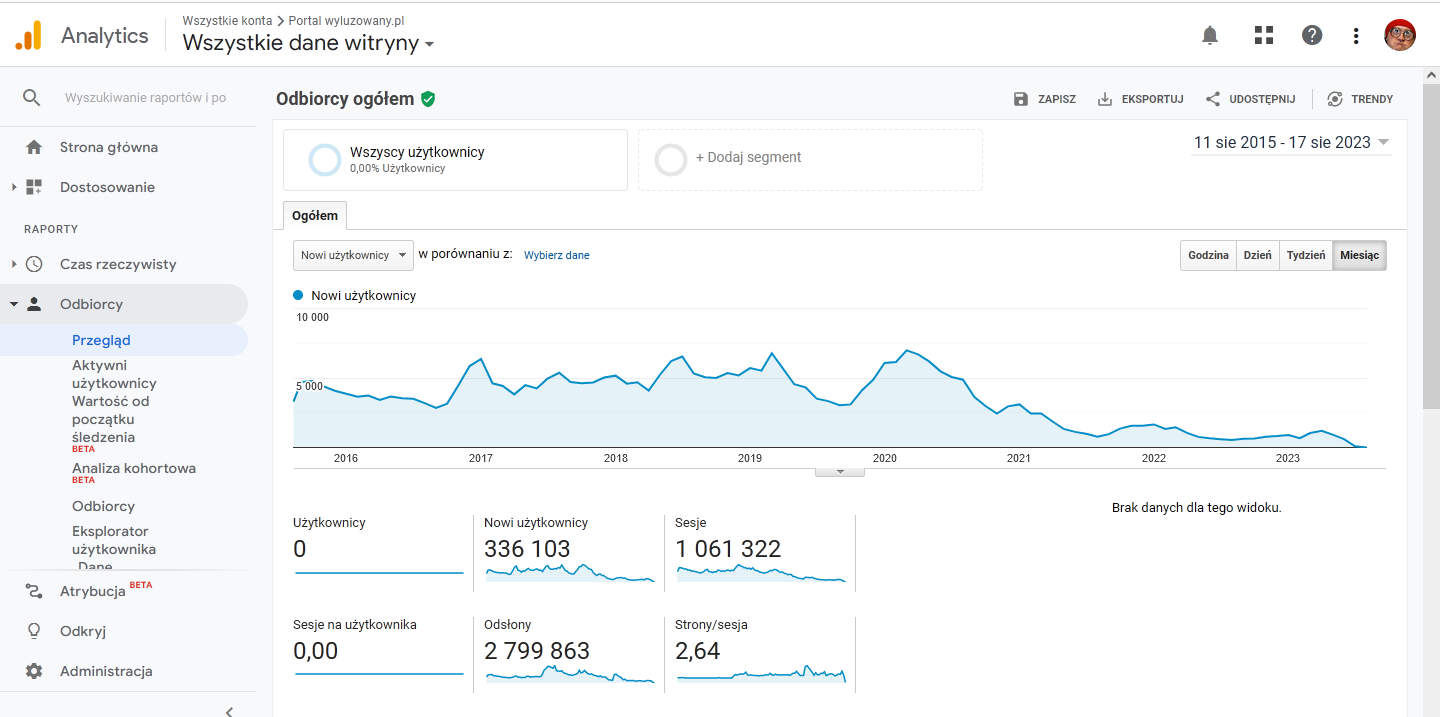Open the Google apps grid icon
This screenshot has height=717, width=1440.
1264,36
